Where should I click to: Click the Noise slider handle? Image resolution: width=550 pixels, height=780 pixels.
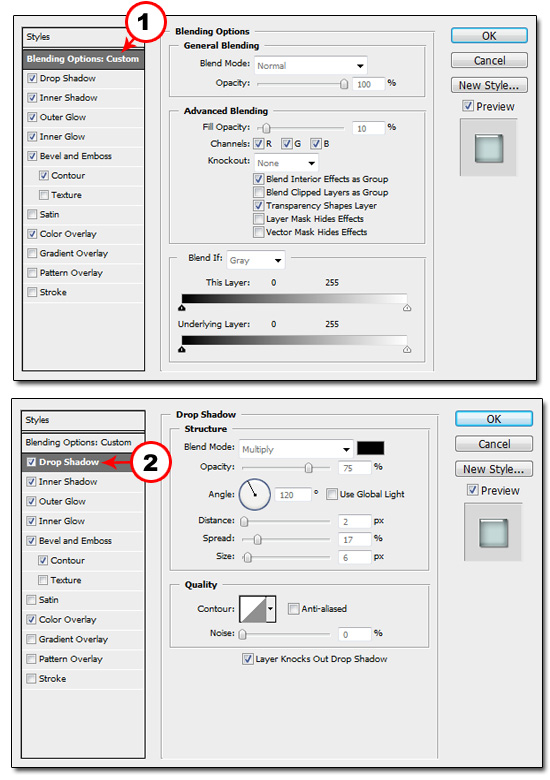(x=243, y=634)
